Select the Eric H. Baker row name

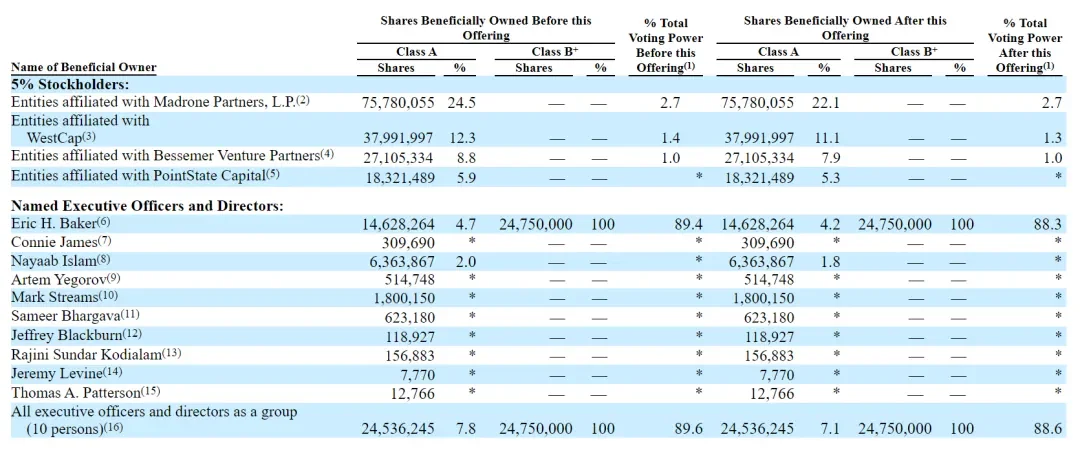54,223
